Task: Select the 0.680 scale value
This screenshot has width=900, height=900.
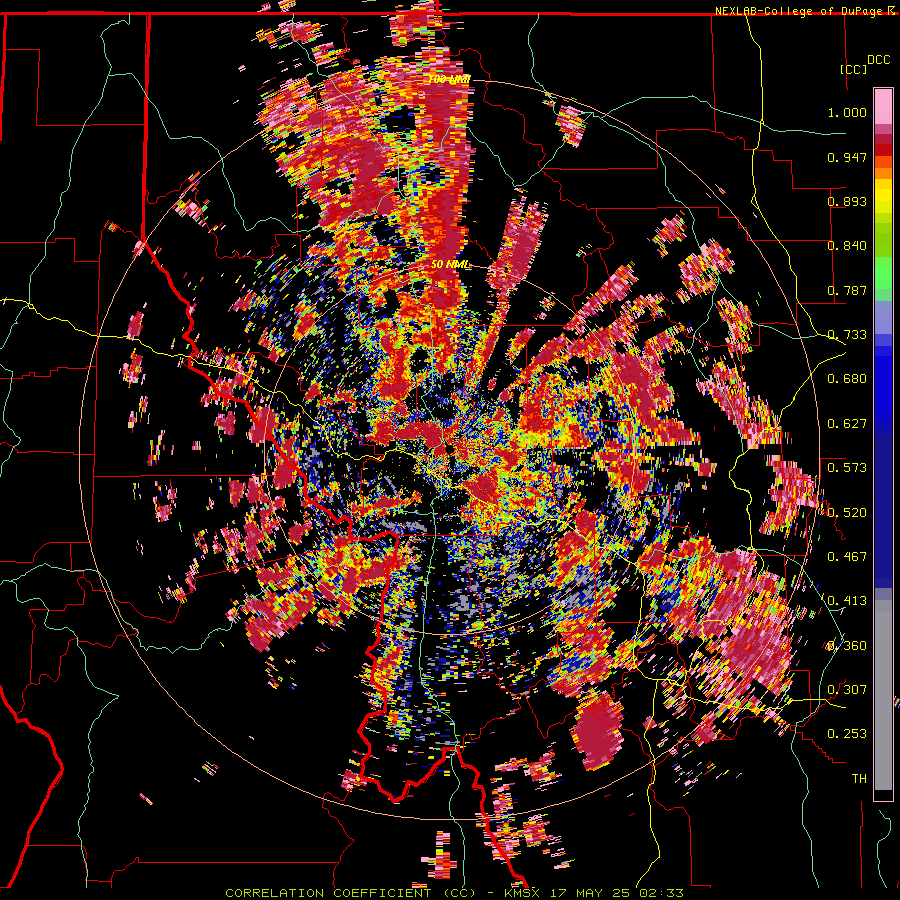Action: click(x=847, y=379)
